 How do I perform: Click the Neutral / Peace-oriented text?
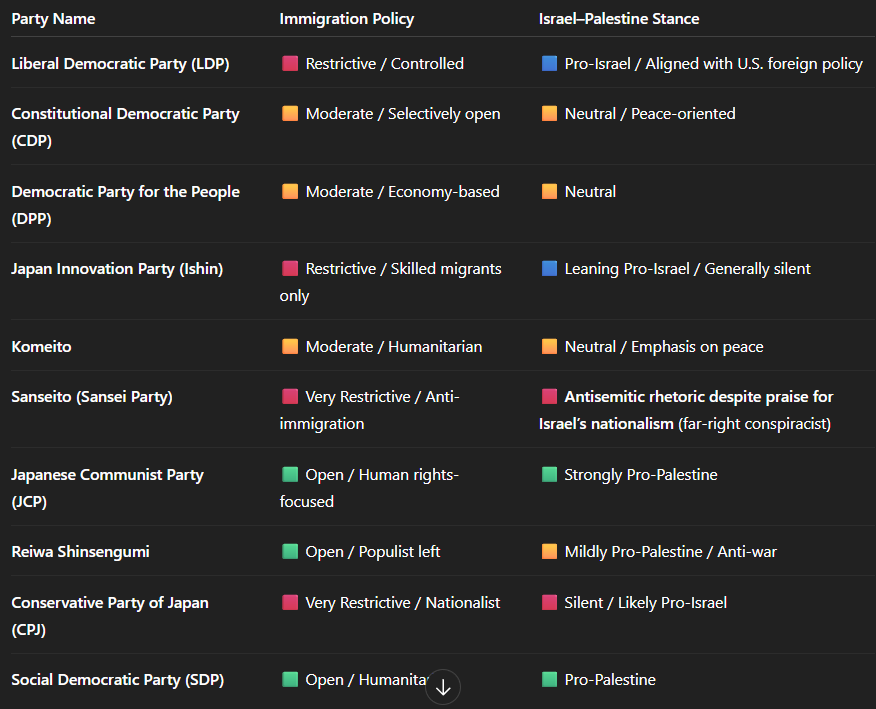650,113
